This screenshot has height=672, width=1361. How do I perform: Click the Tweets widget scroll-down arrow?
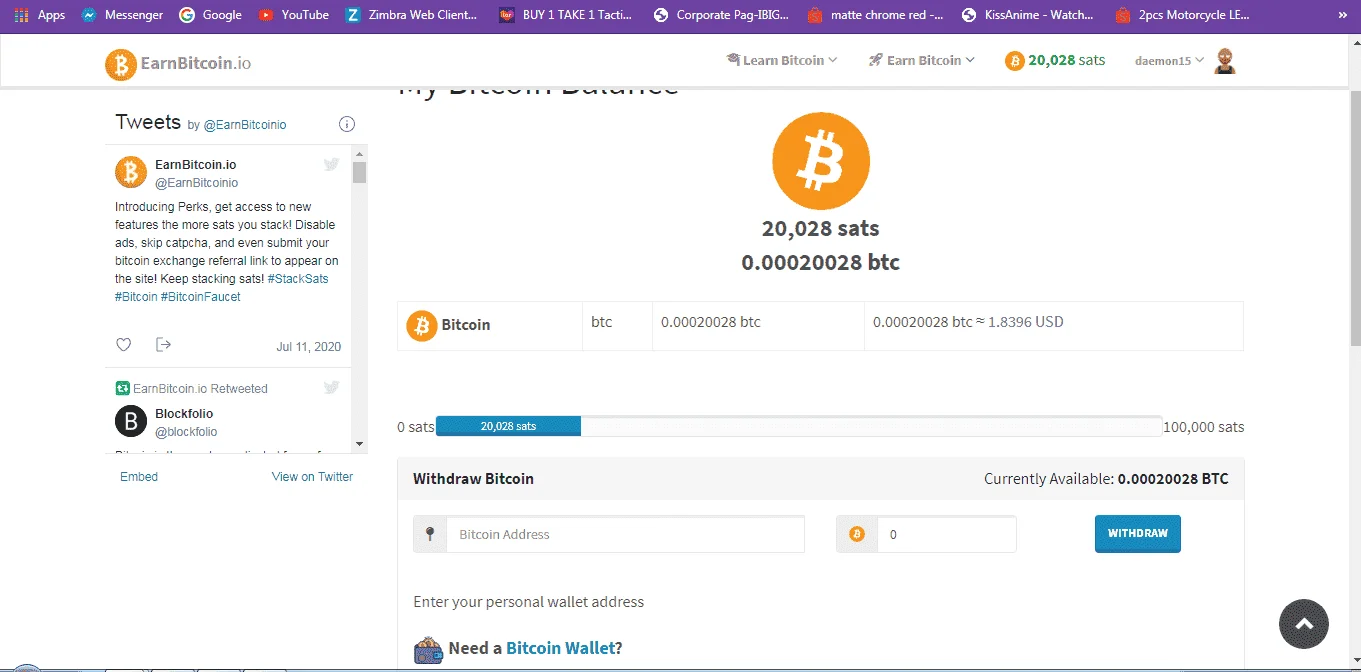coord(360,443)
